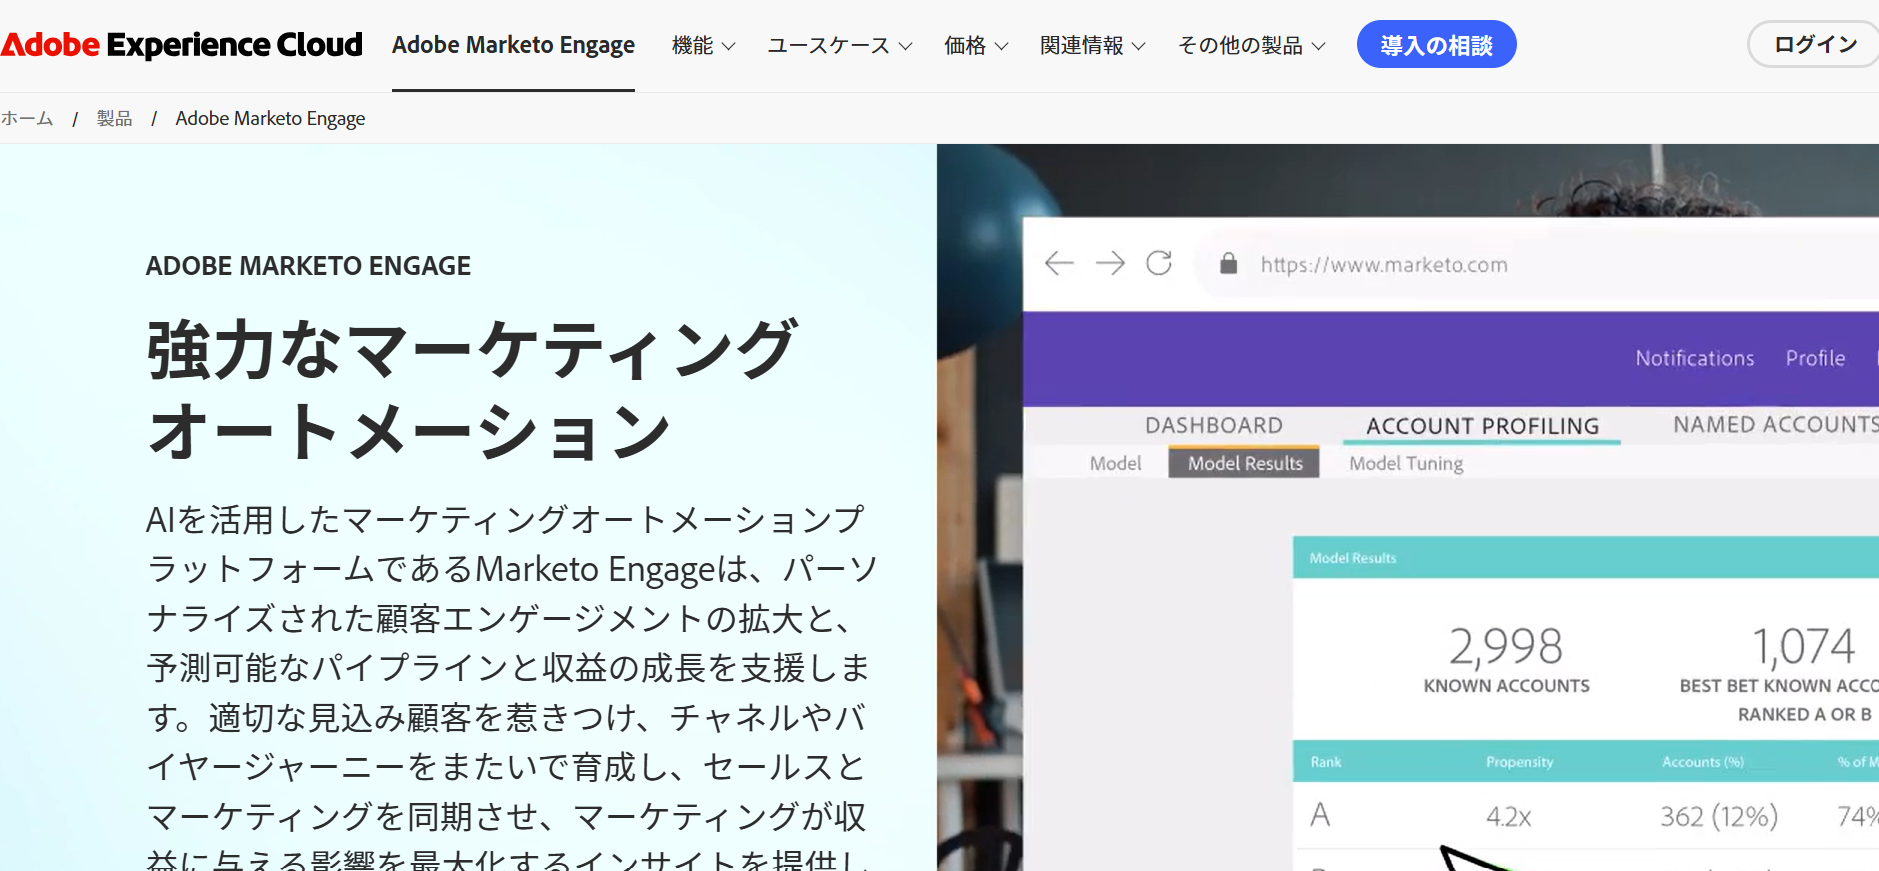
Task: Click the Accounts (%) column header
Action: click(1702, 762)
